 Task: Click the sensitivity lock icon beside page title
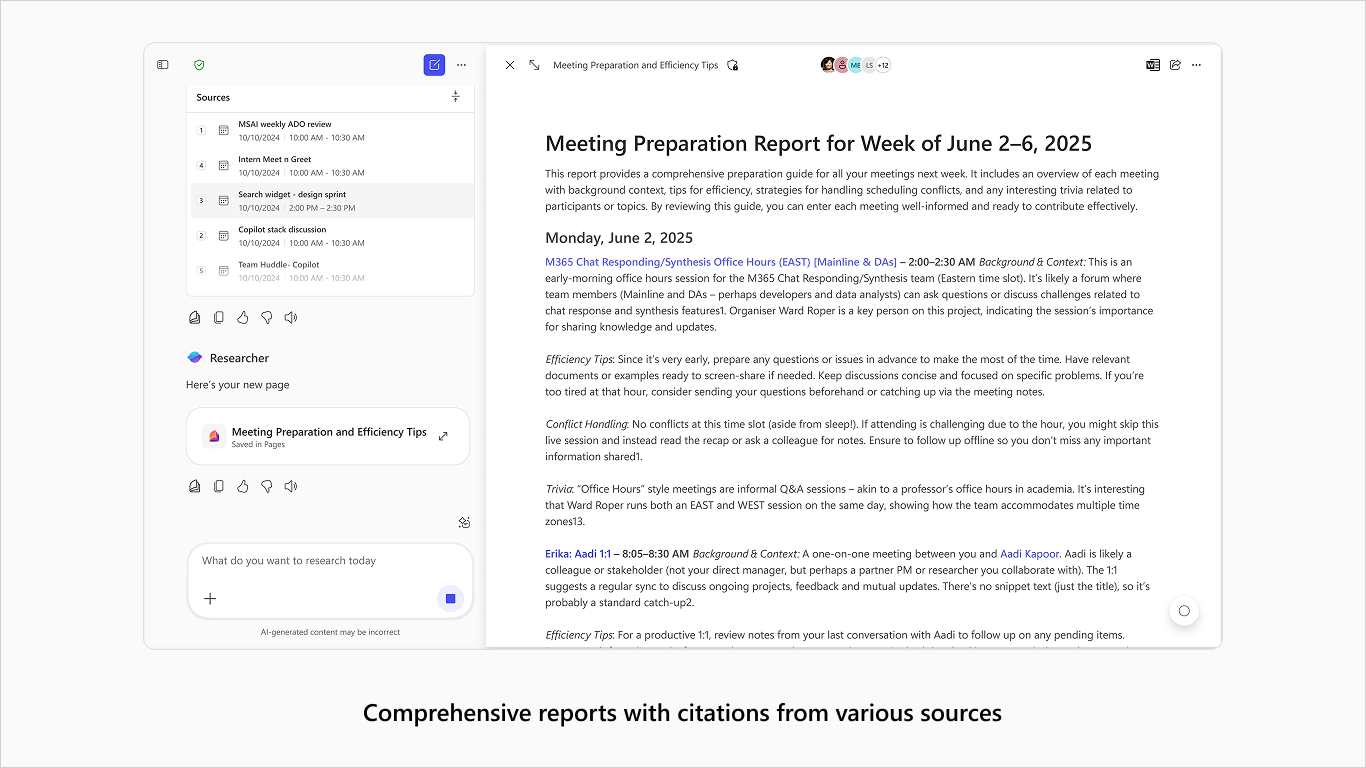pyautogui.click(x=733, y=65)
